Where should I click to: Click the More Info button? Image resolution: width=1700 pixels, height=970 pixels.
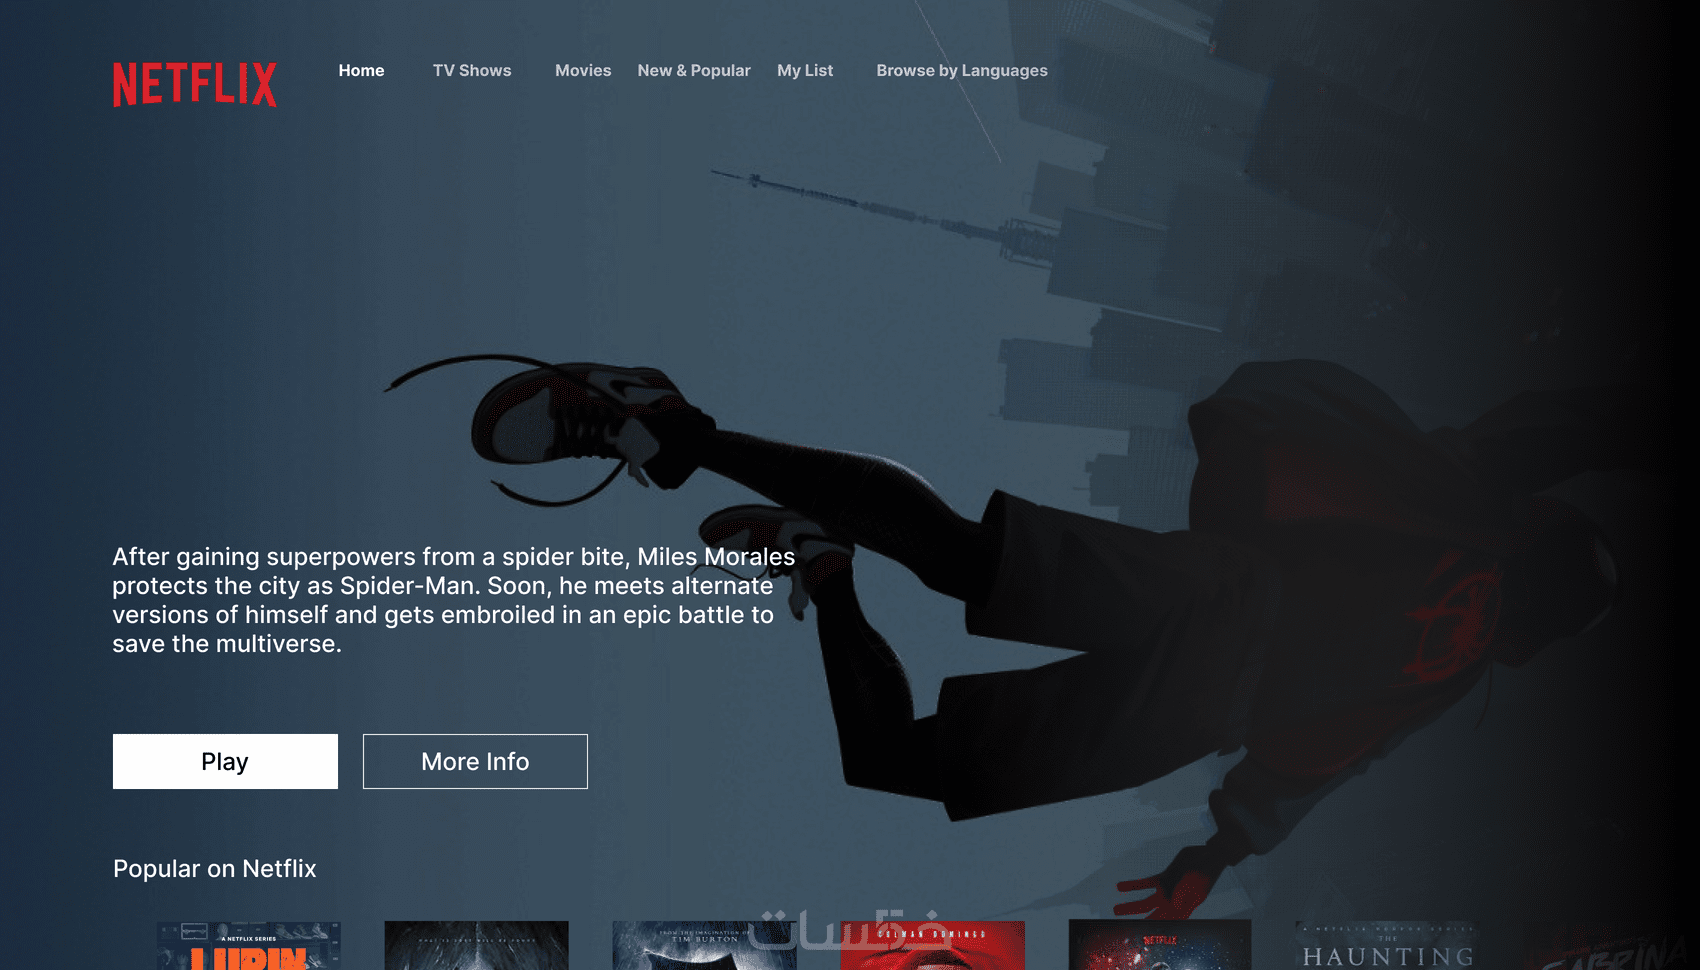coord(475,761)
